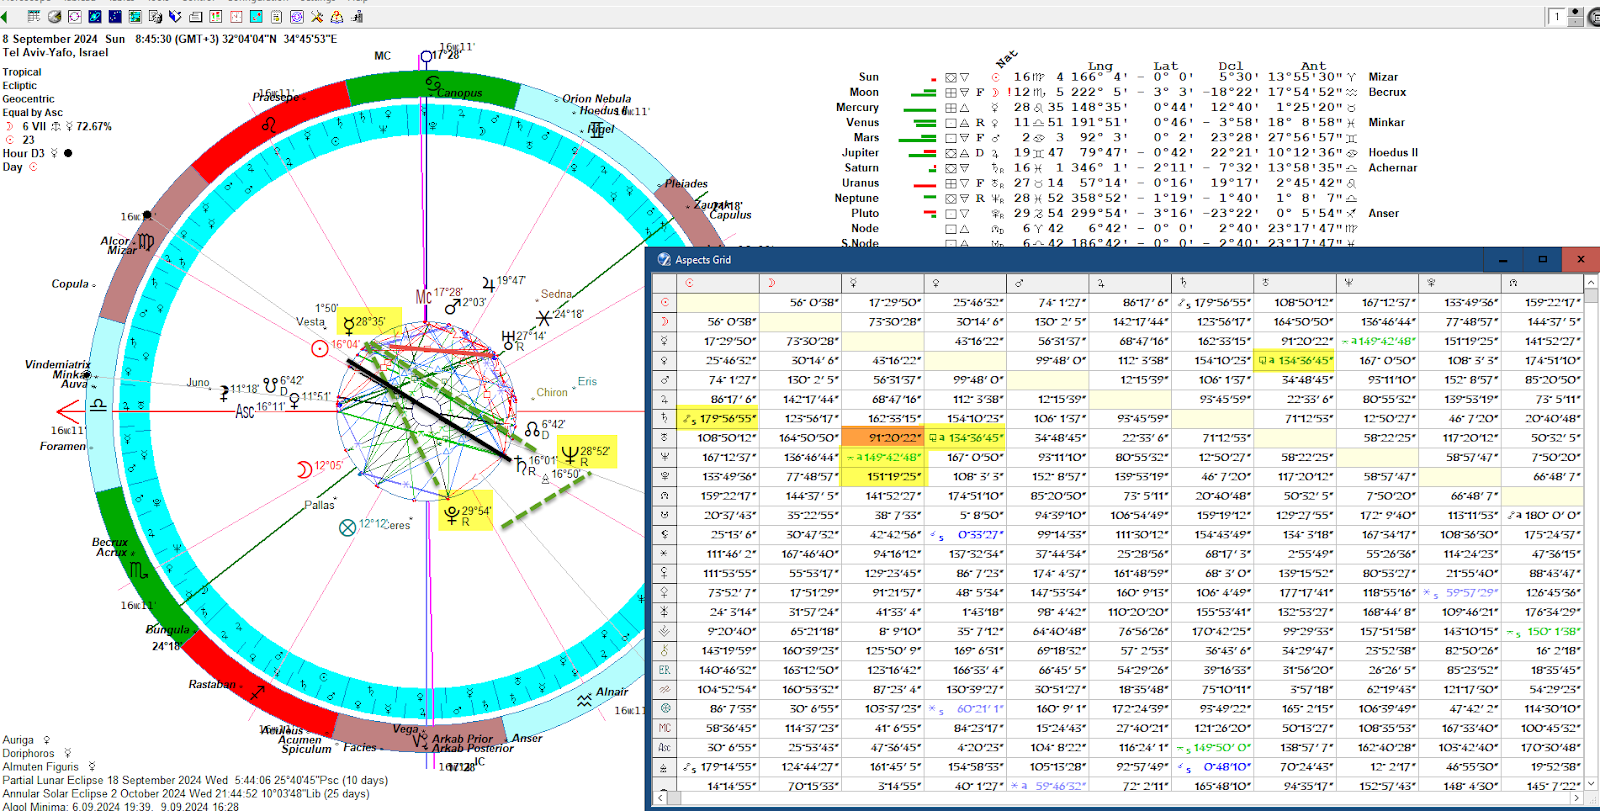The height and width of the screenshot is (811, 1600).
Task: Toggle the square box in Pluto row
Action: tap(951, 213)
